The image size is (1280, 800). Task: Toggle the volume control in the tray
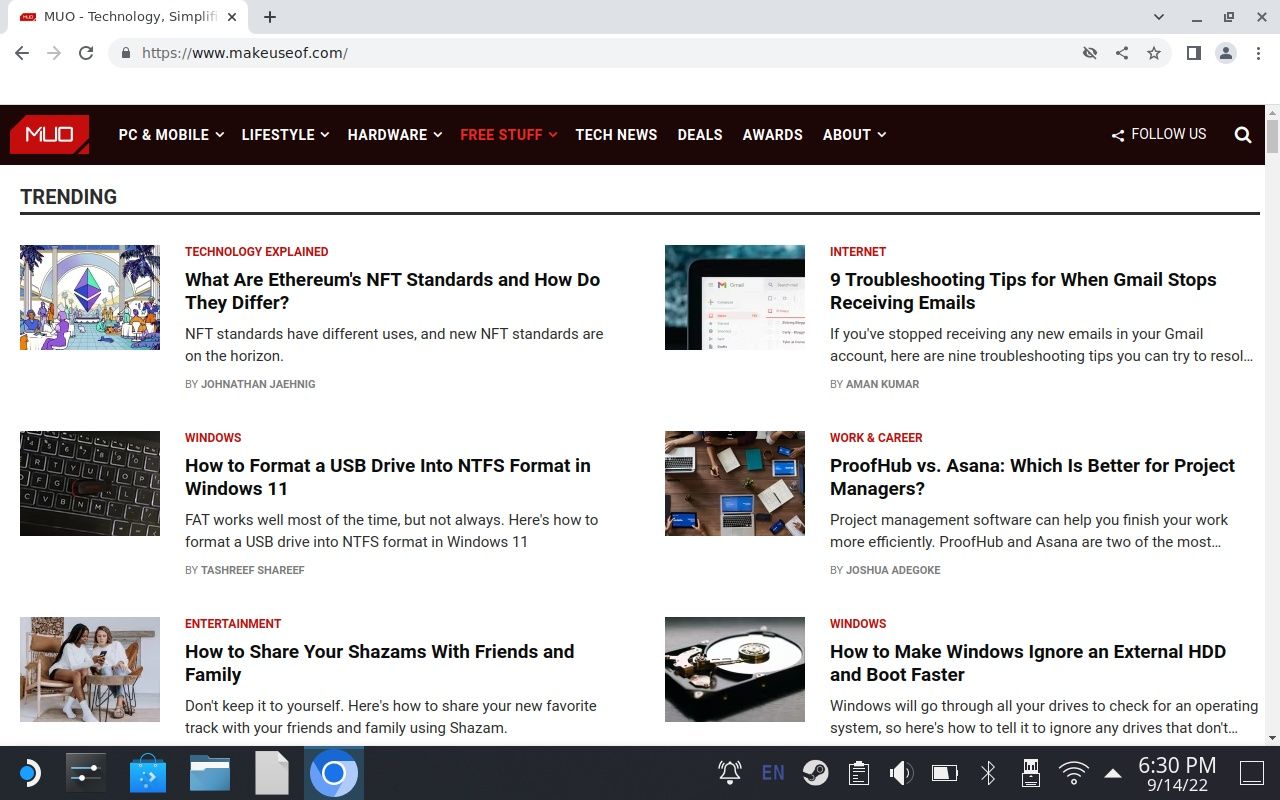tap(901, 772)
